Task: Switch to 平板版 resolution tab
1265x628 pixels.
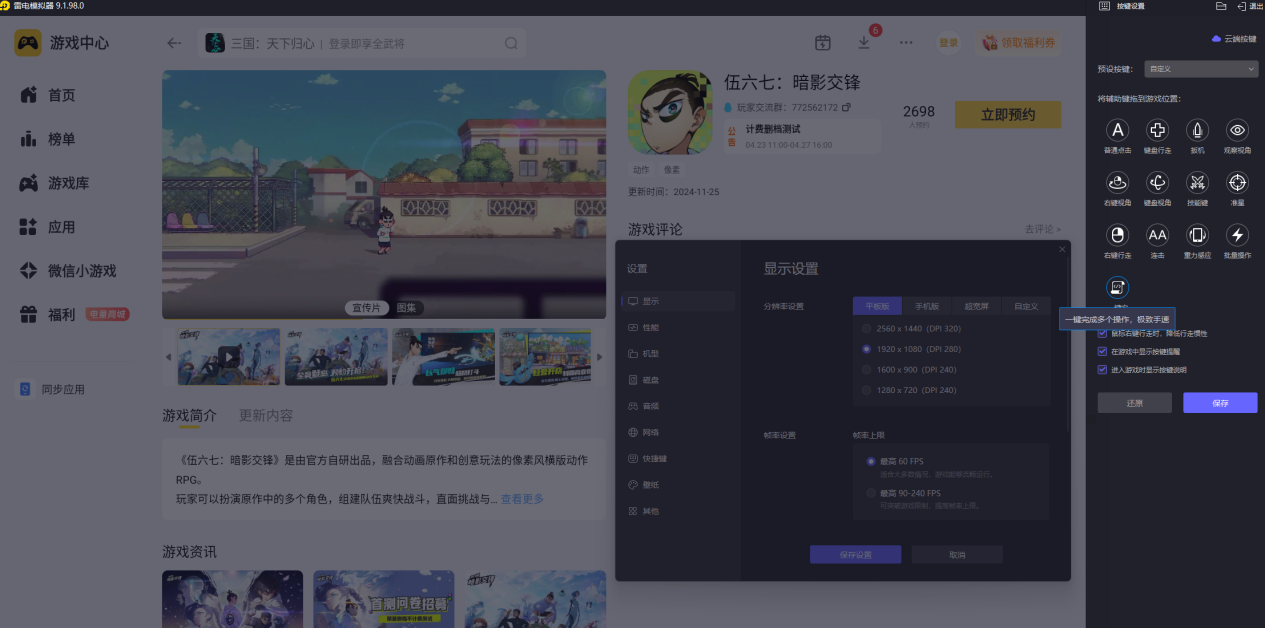Action: [877, 306]
